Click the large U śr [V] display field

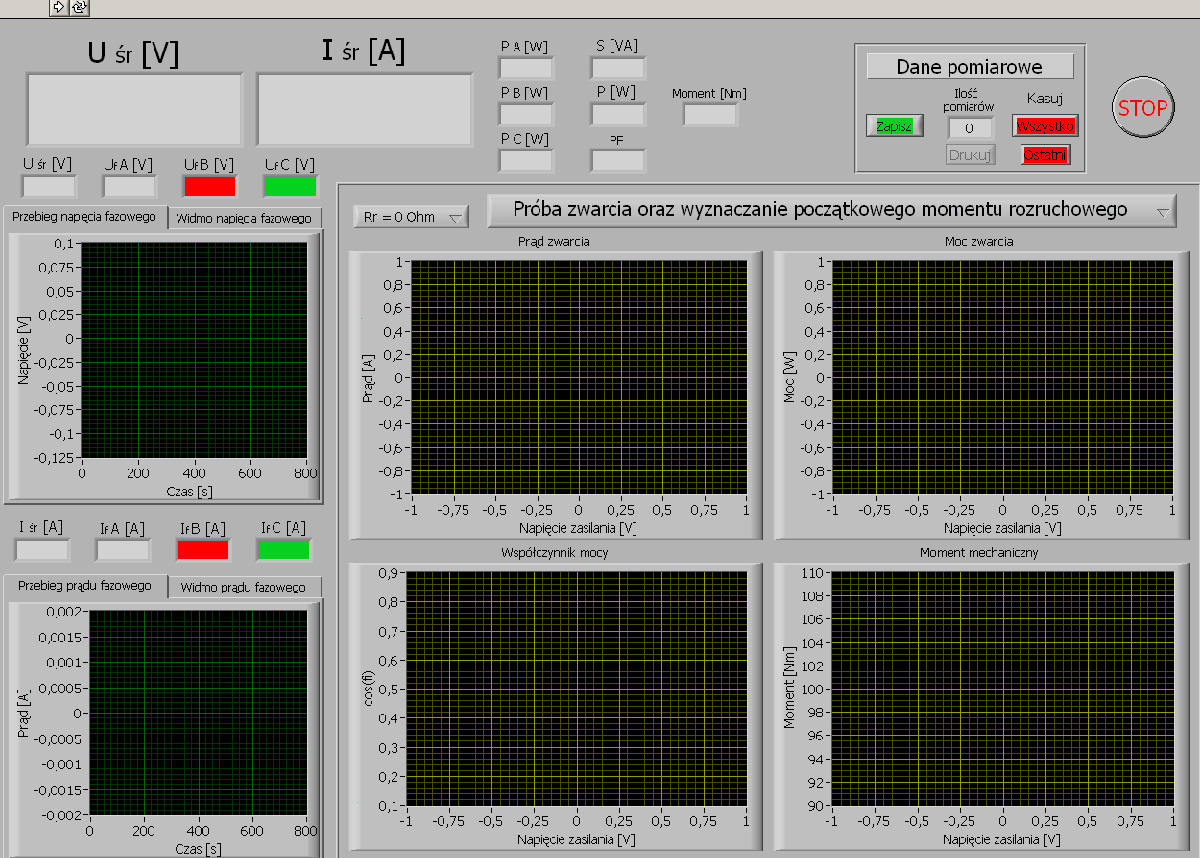(x=134, y=109)
